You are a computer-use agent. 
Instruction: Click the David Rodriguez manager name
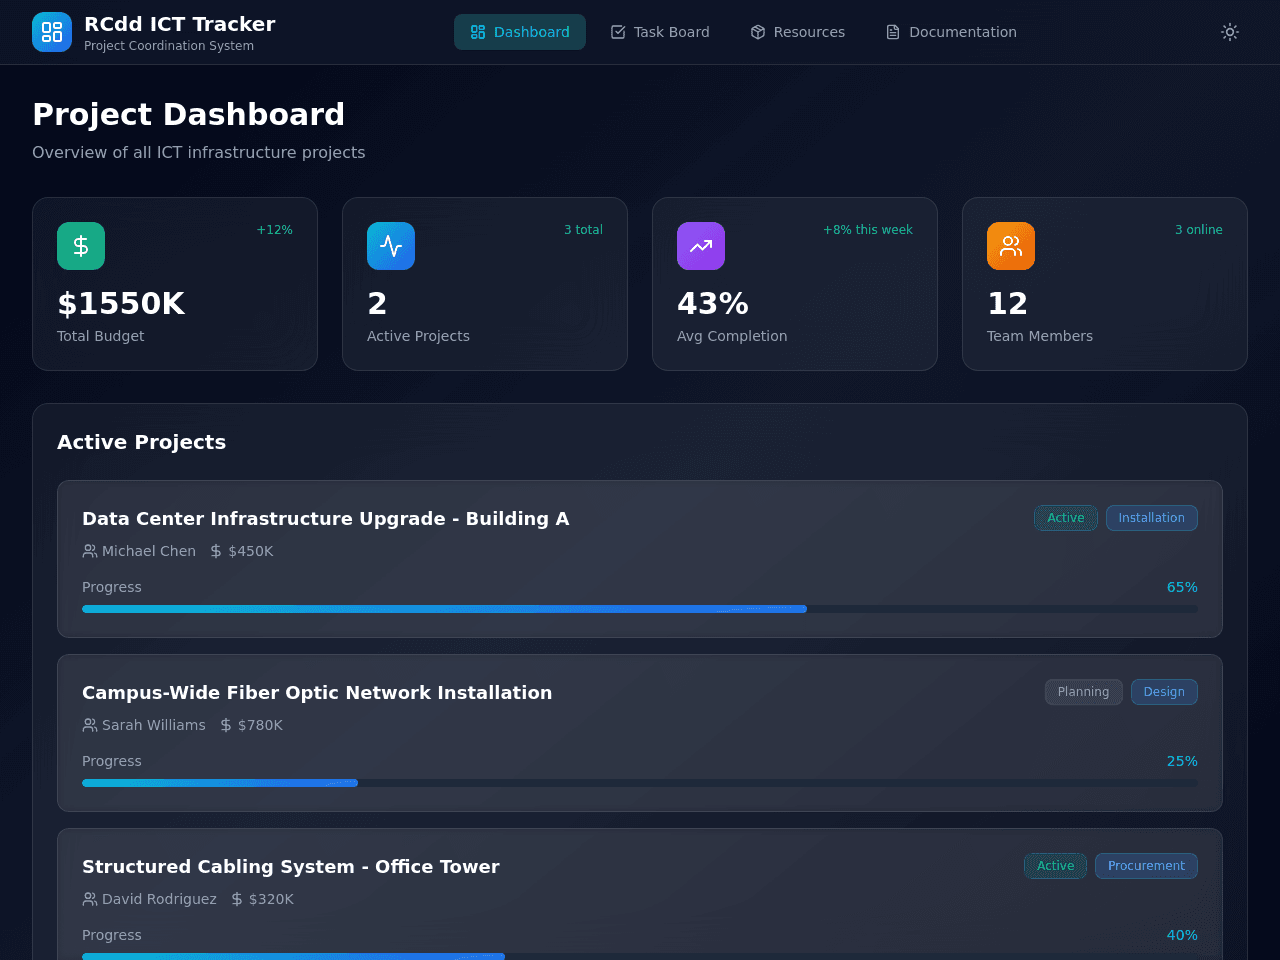[159, 899]
